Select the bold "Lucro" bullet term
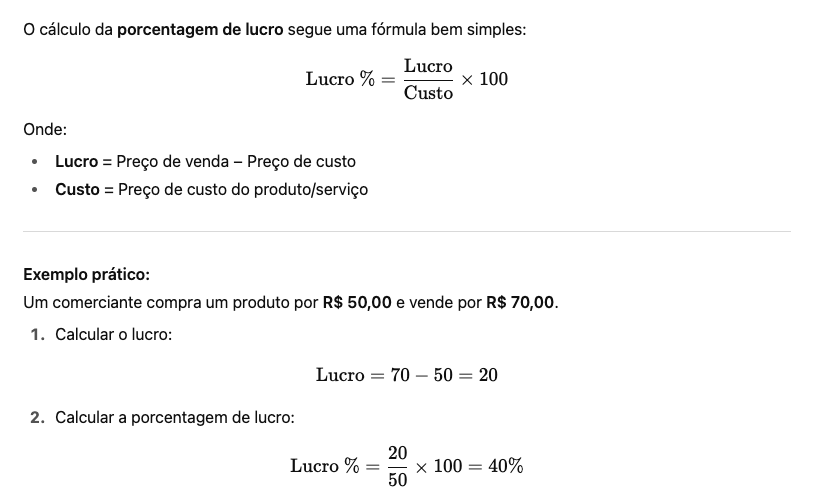This screenshot has width=835, height=504. point(77,161)
